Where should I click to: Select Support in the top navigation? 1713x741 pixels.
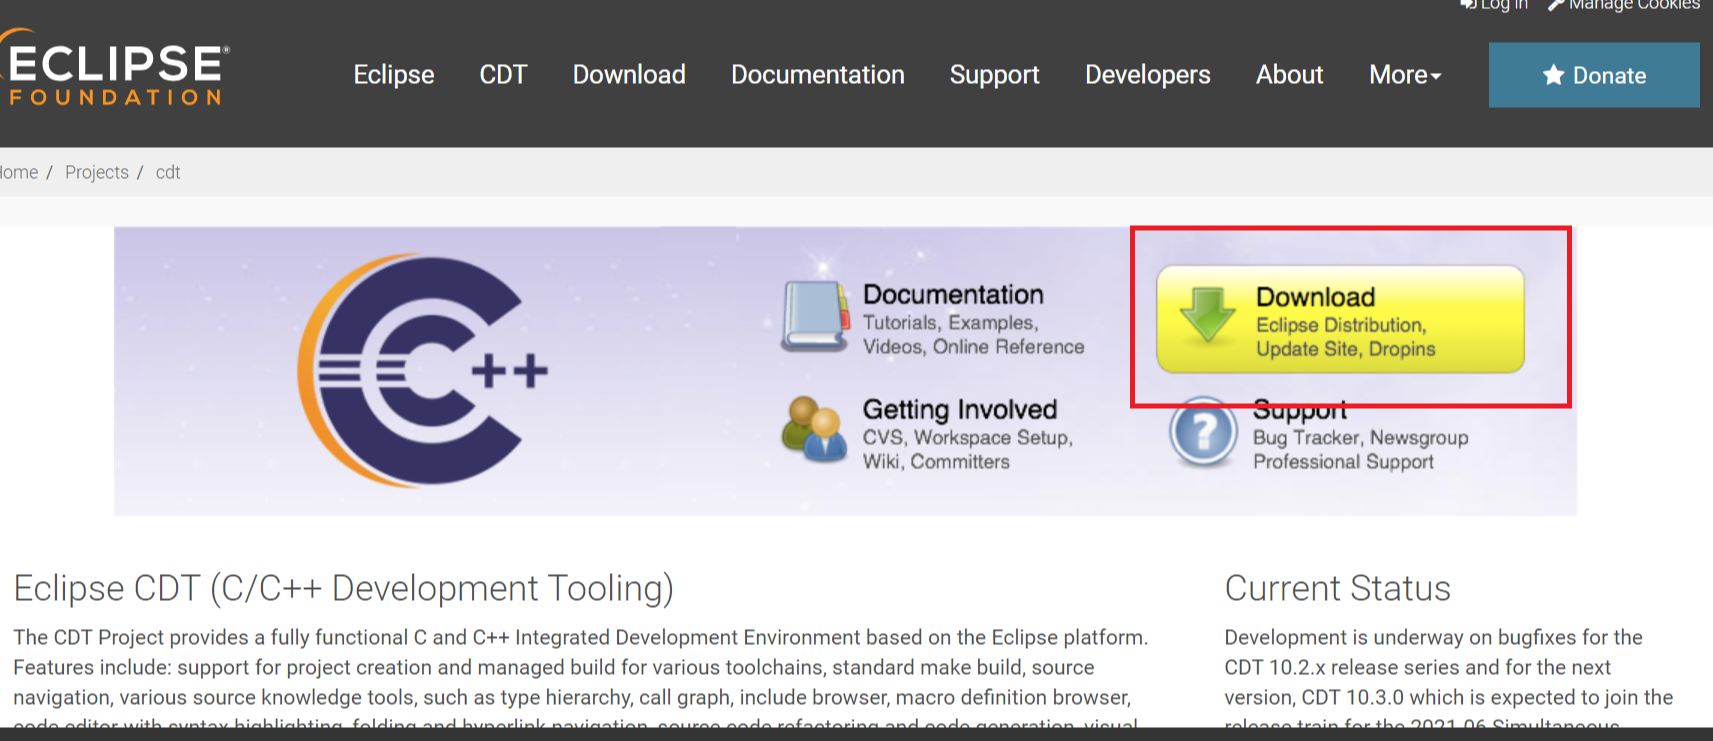(995, 75)
